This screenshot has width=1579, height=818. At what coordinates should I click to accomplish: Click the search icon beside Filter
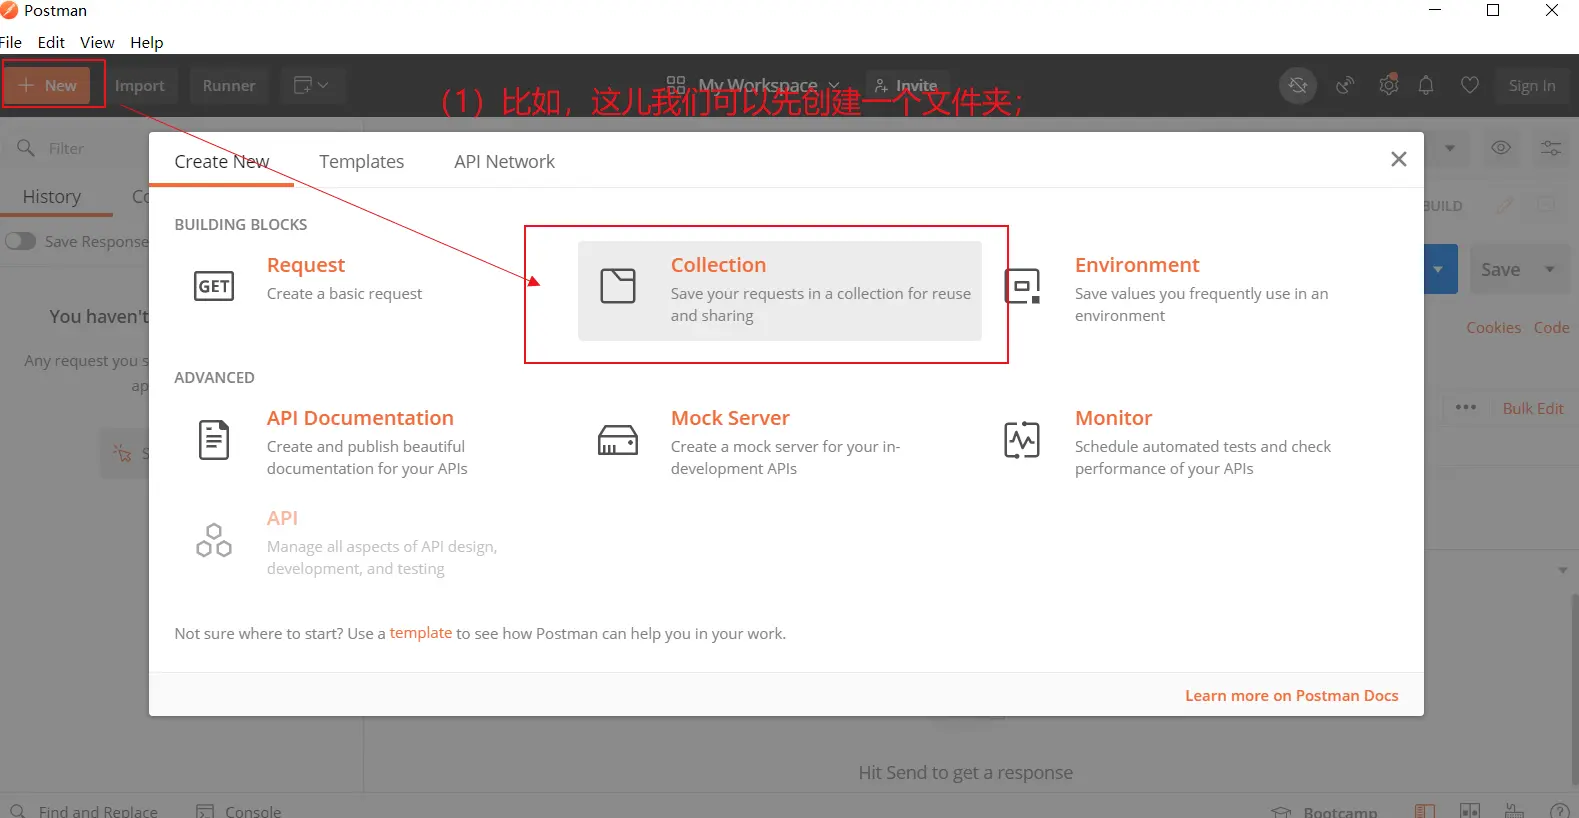[x=26, y=148]
